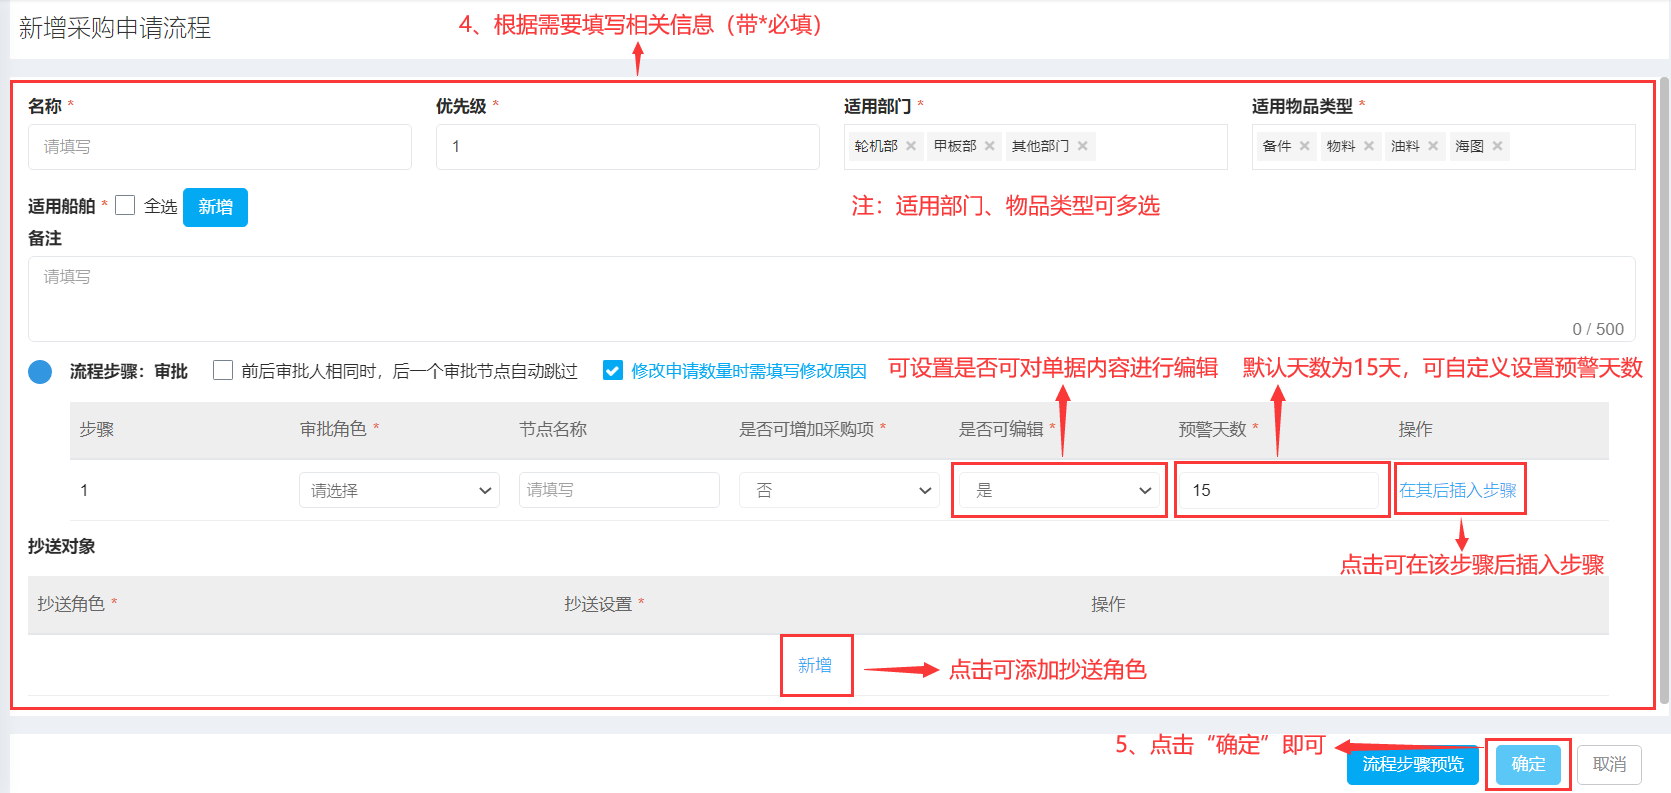Click the 节点名称 input field
The width and height of the screenshot is (1671, 793).
point(619,490)
